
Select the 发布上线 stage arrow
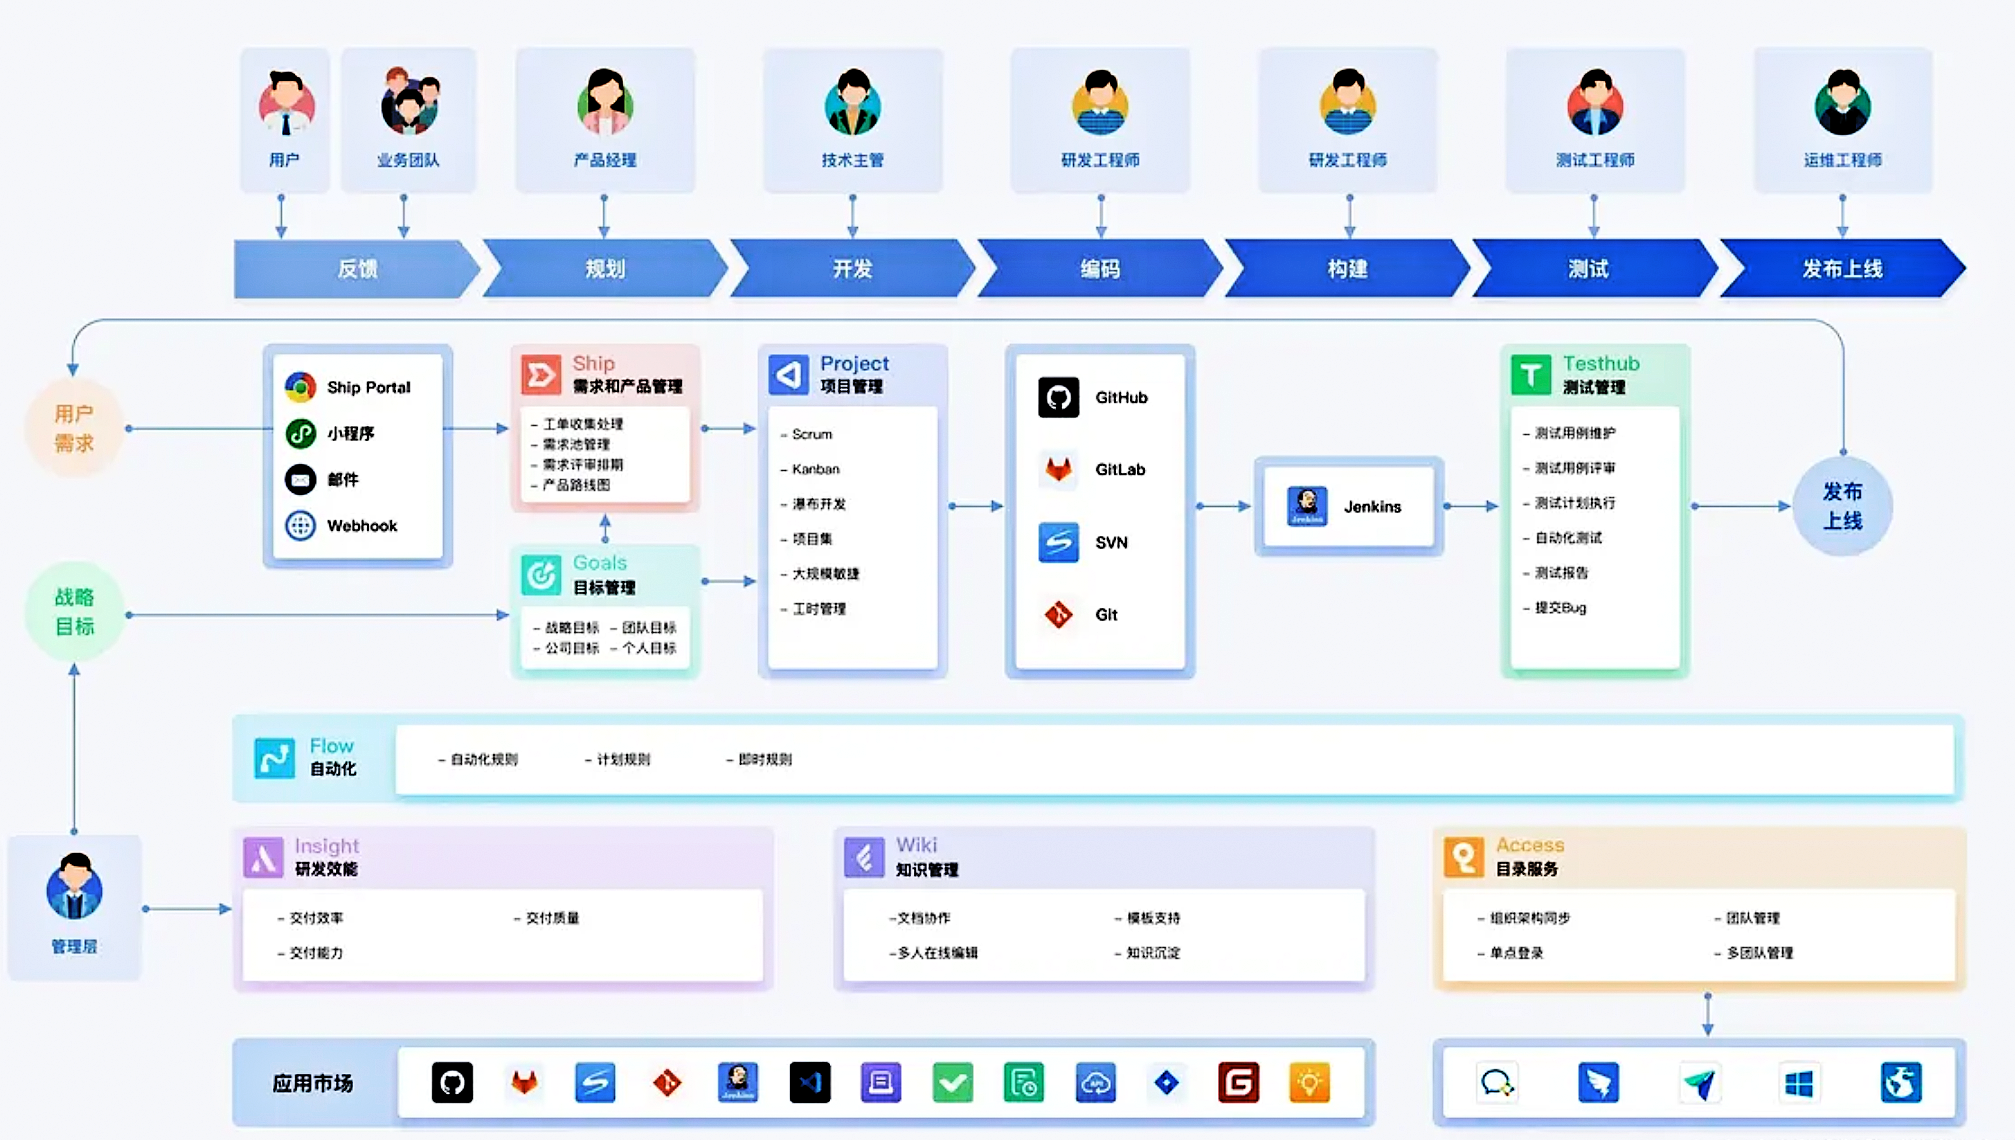pyautogui.click(x=1841, y=268)
